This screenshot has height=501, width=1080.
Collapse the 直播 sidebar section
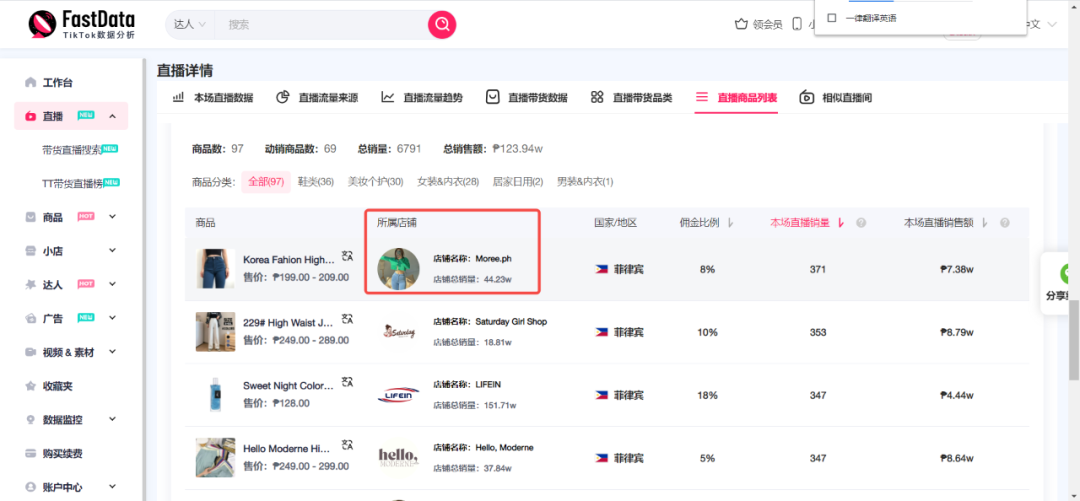point(112,116)
